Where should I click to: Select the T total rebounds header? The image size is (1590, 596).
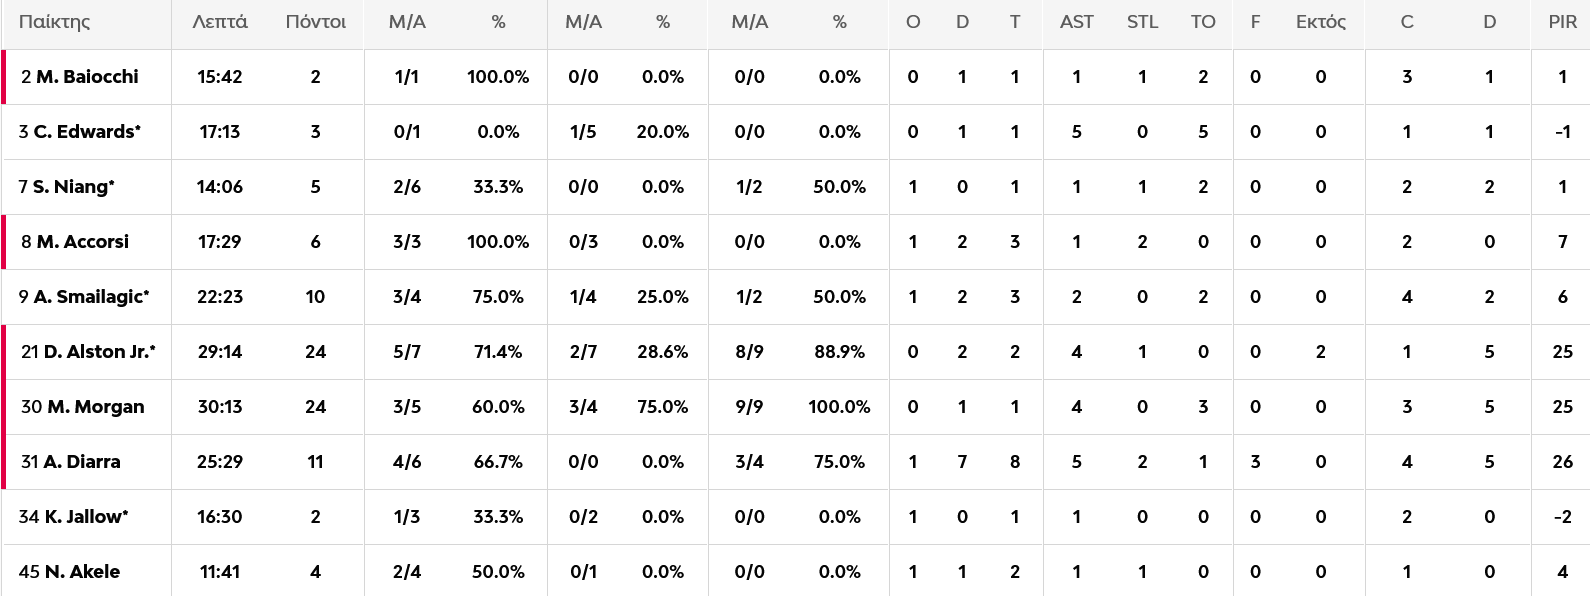click(x=1015, y=22)
